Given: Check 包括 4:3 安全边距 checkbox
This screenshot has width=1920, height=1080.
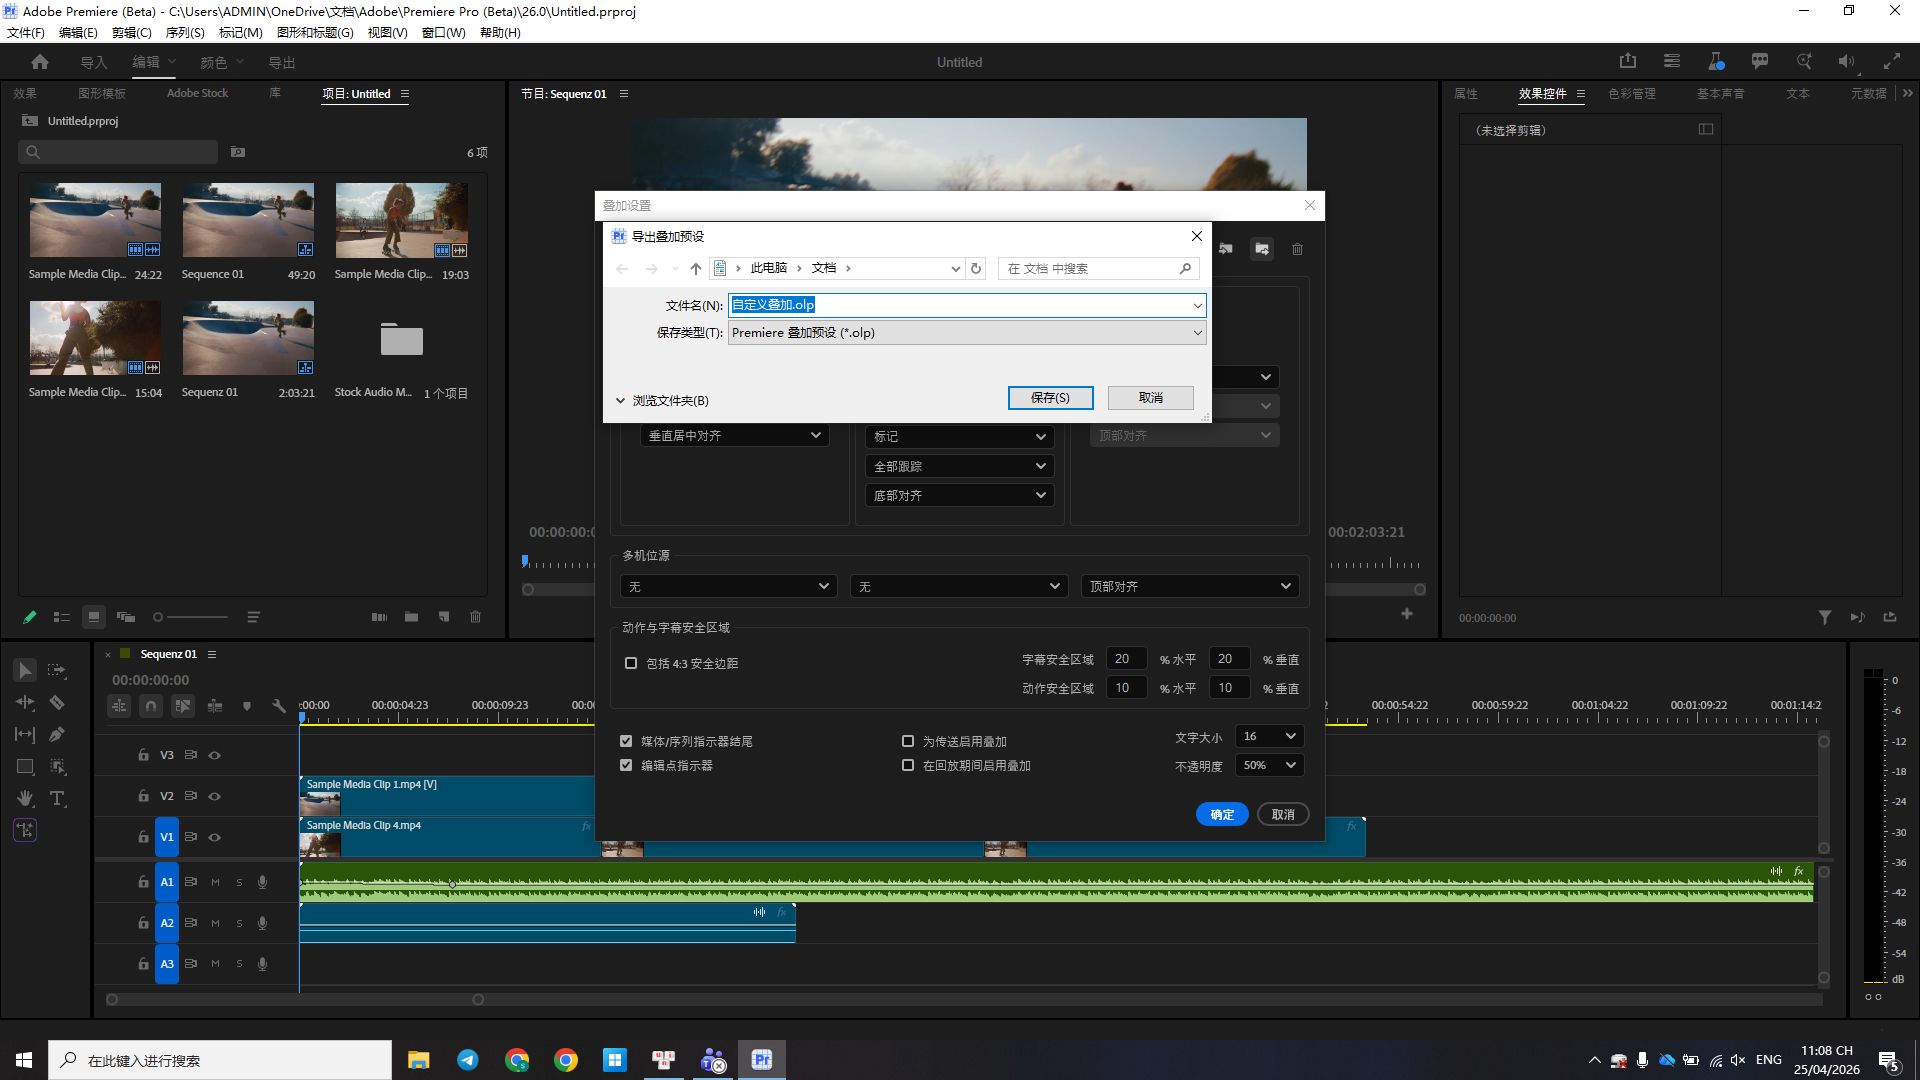Looking at the screenshot, I should click(631, 663).
